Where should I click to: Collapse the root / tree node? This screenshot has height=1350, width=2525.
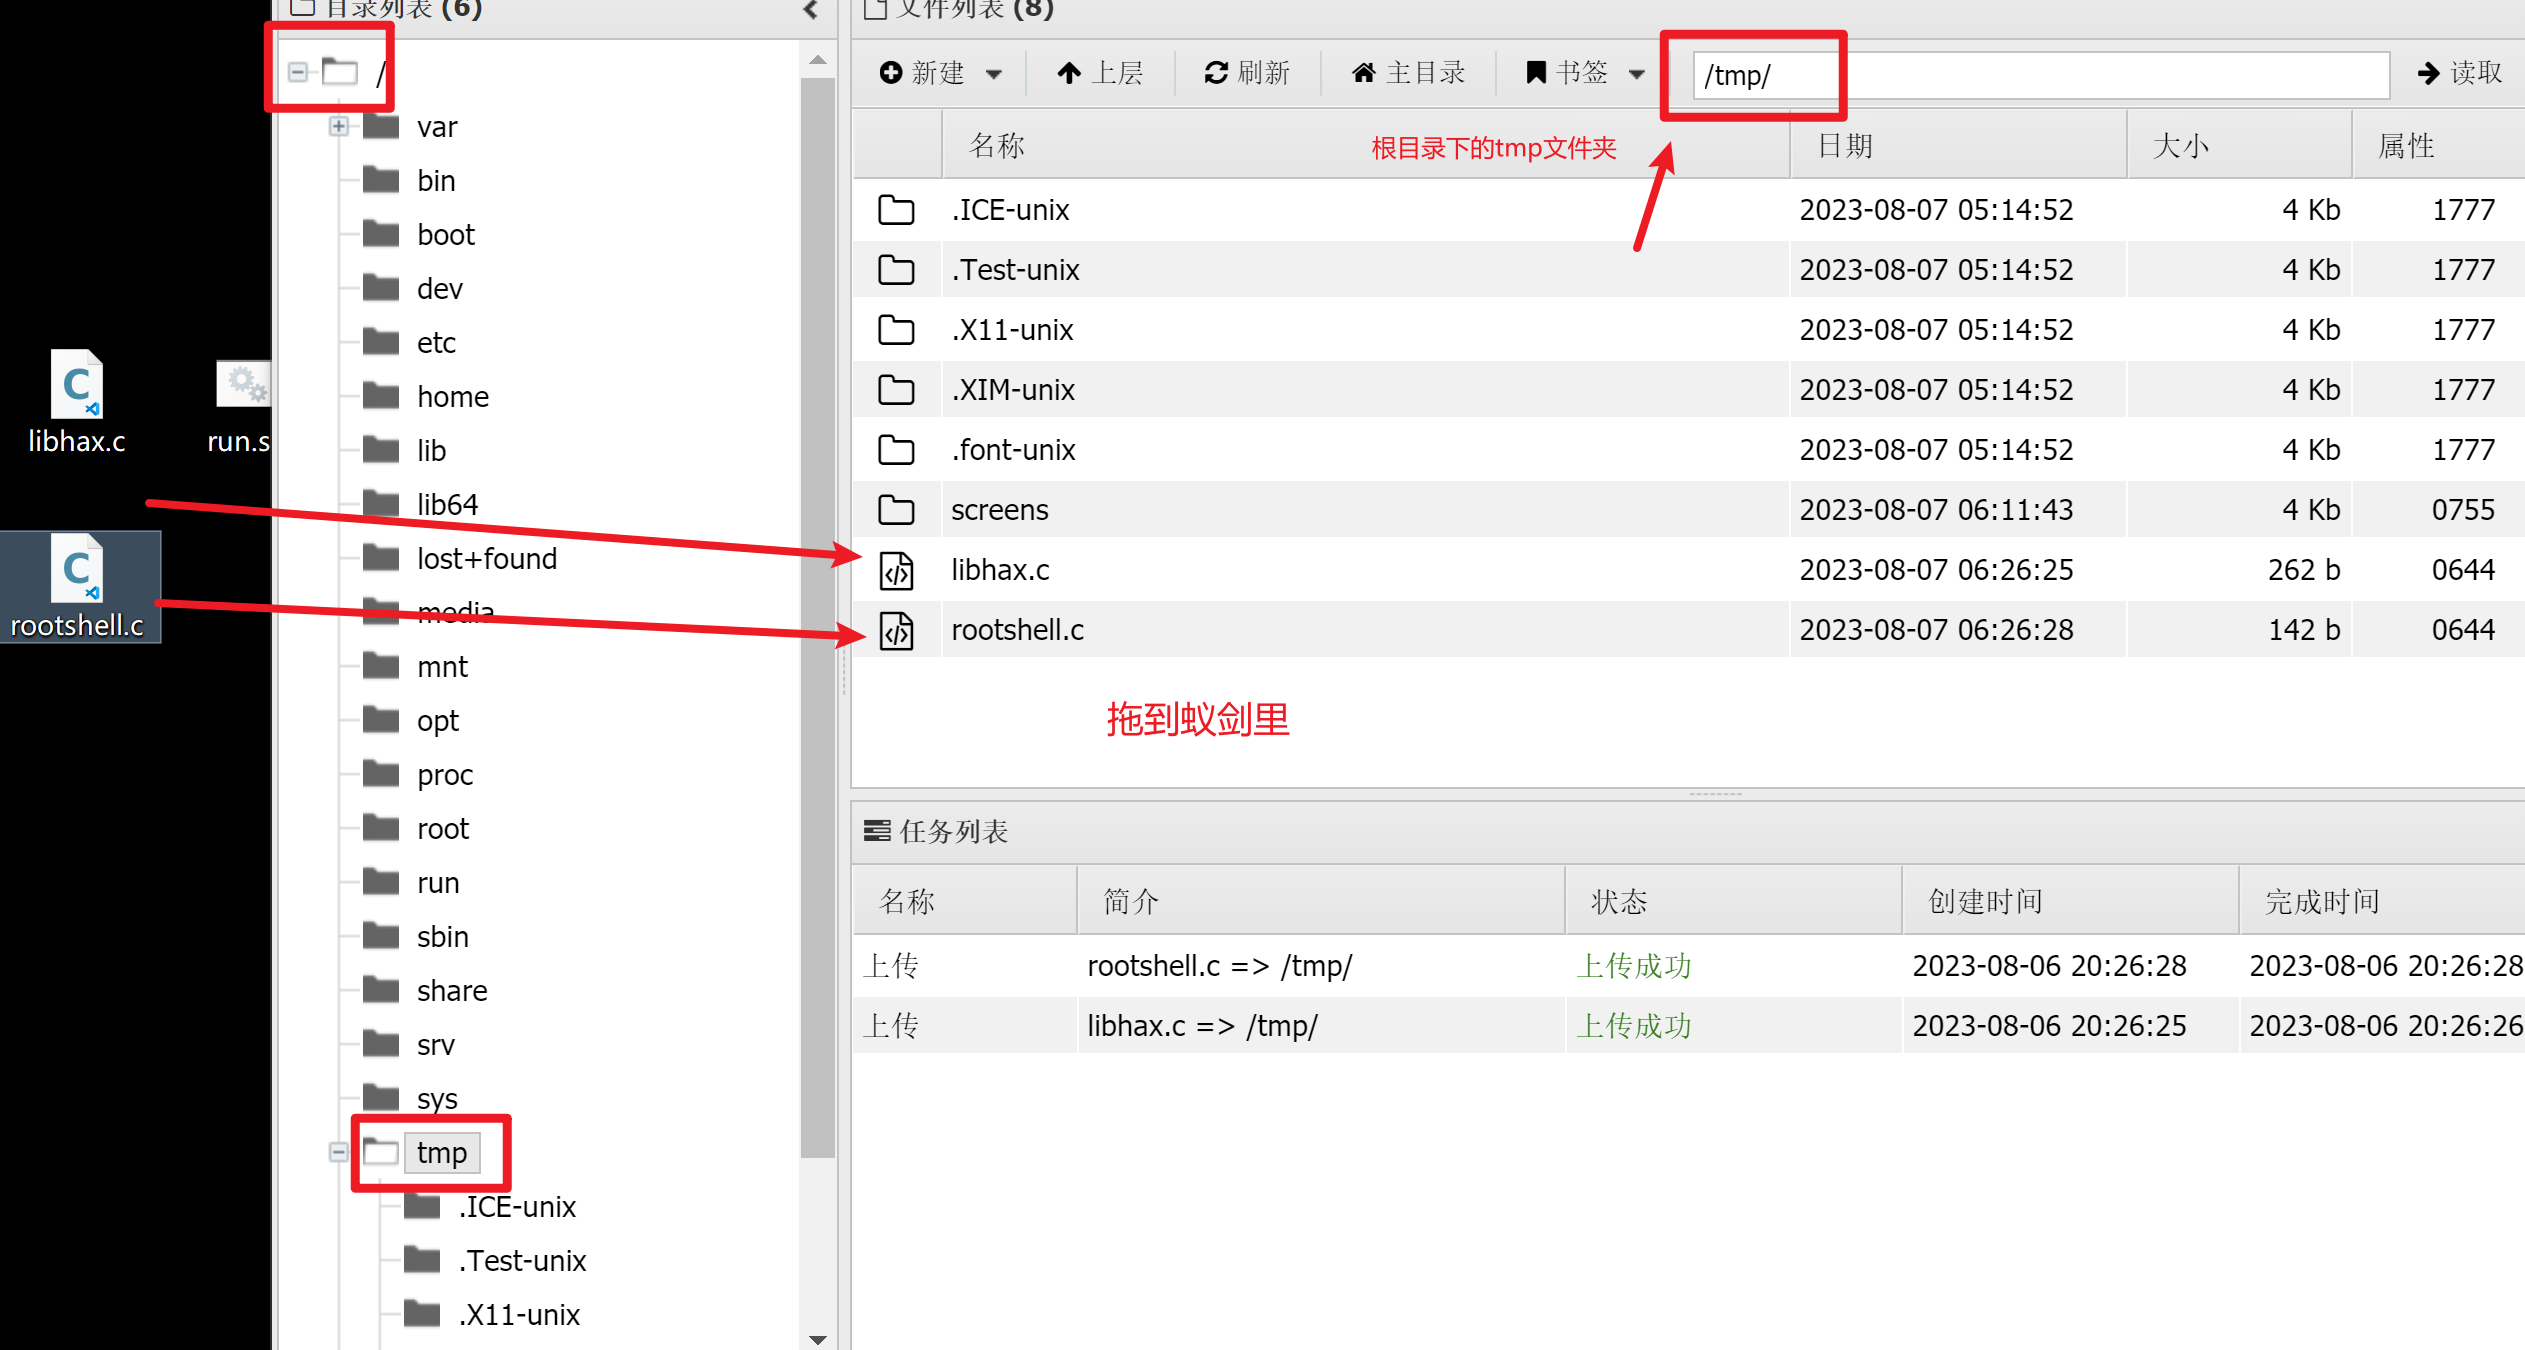(298, 72)
